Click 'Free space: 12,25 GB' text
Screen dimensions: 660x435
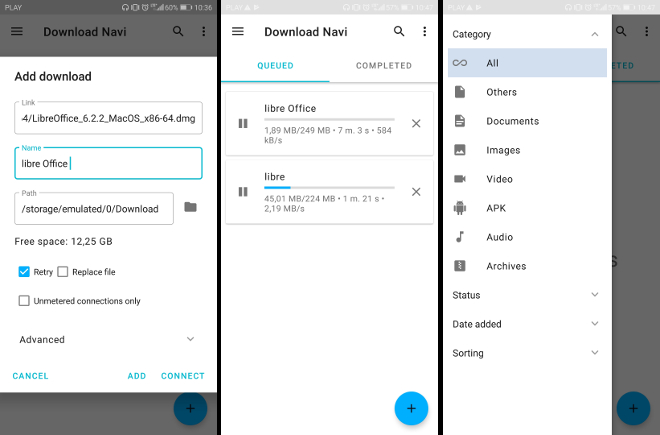(x=63, y=241)
